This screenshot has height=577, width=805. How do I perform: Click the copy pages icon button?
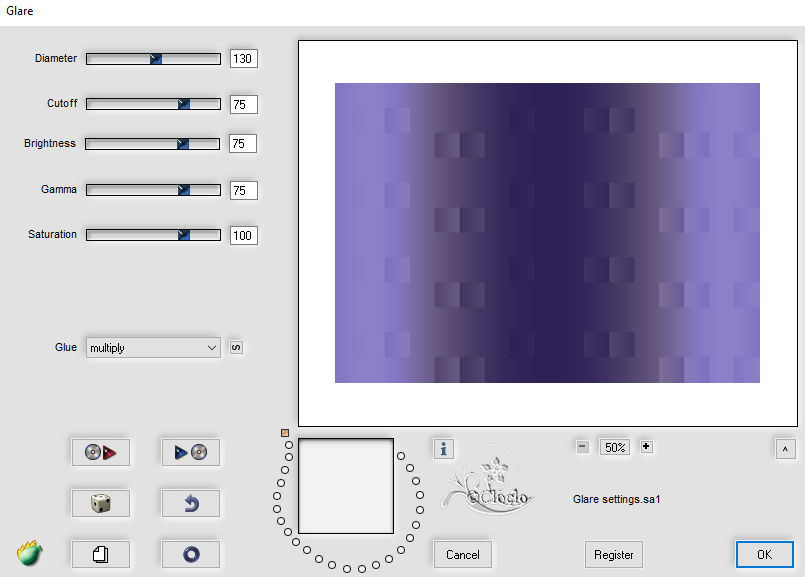[x=101, y=554]
